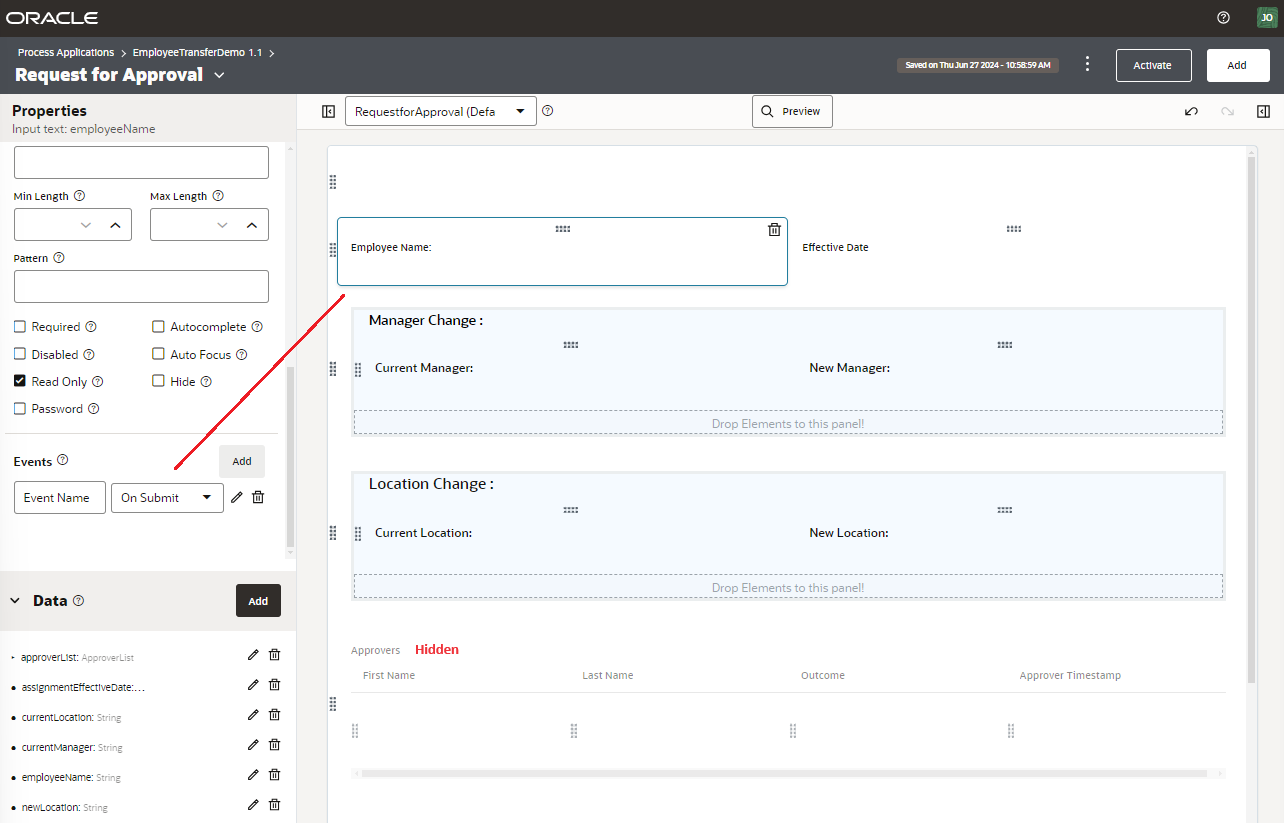Viewport: 1284px width, 823px height.
Task: Enable the Required checkbox
Action: [20, 327]
